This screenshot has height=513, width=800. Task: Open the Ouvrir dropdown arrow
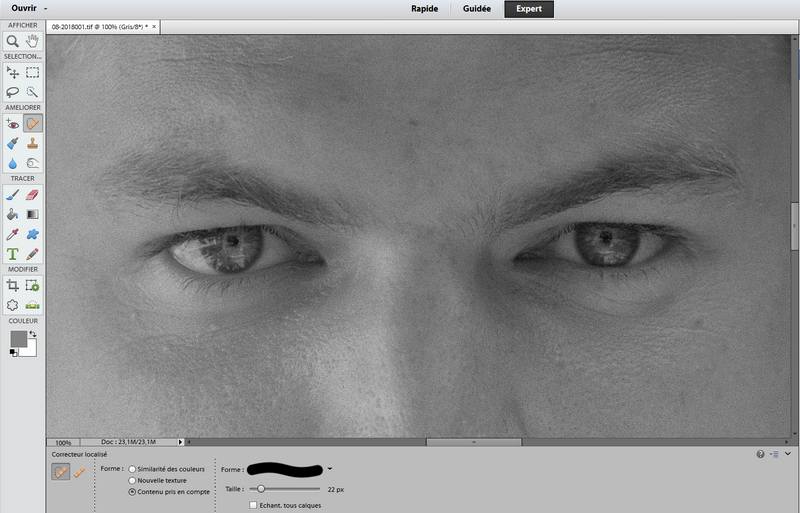coord(45,8)
